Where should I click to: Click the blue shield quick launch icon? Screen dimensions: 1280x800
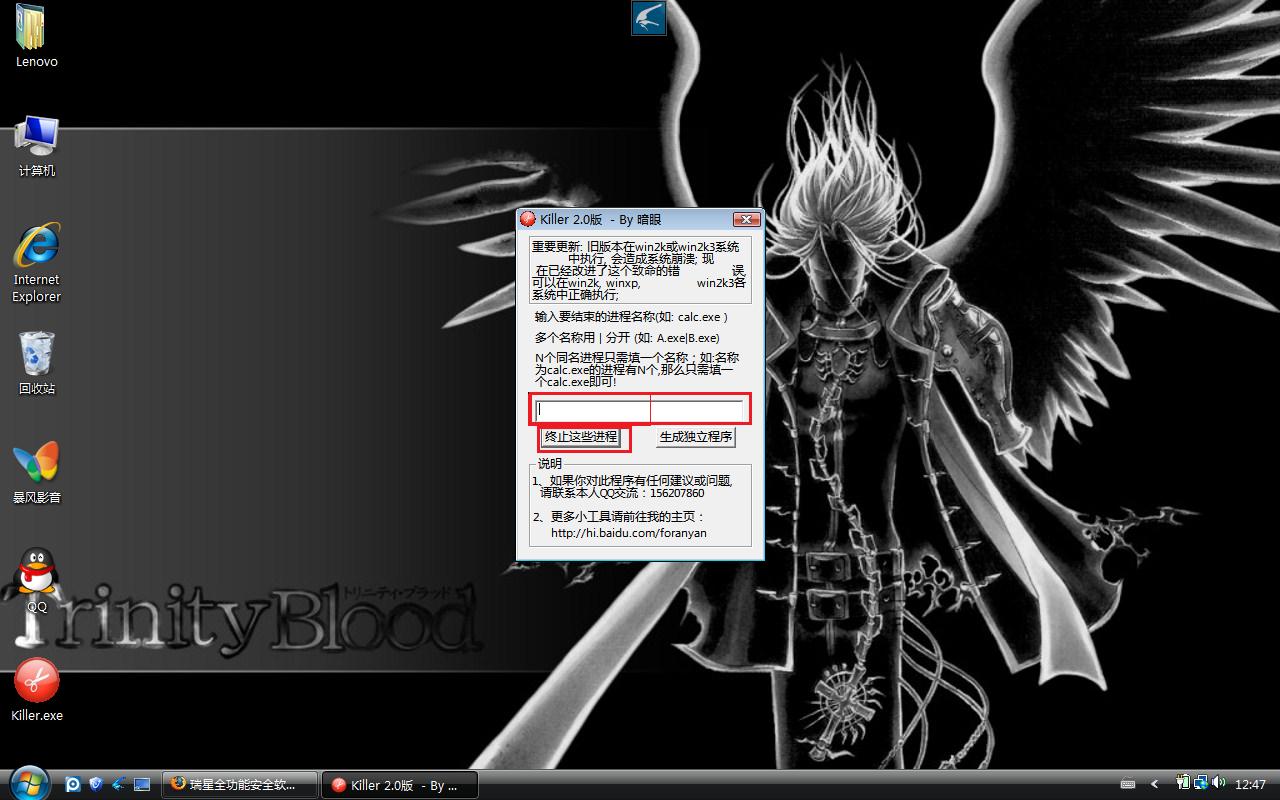click(x=96, y=785)
